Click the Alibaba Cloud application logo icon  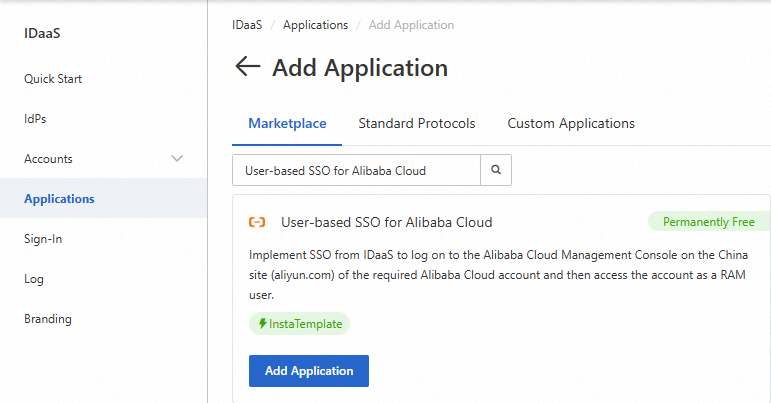pos(257,222)
